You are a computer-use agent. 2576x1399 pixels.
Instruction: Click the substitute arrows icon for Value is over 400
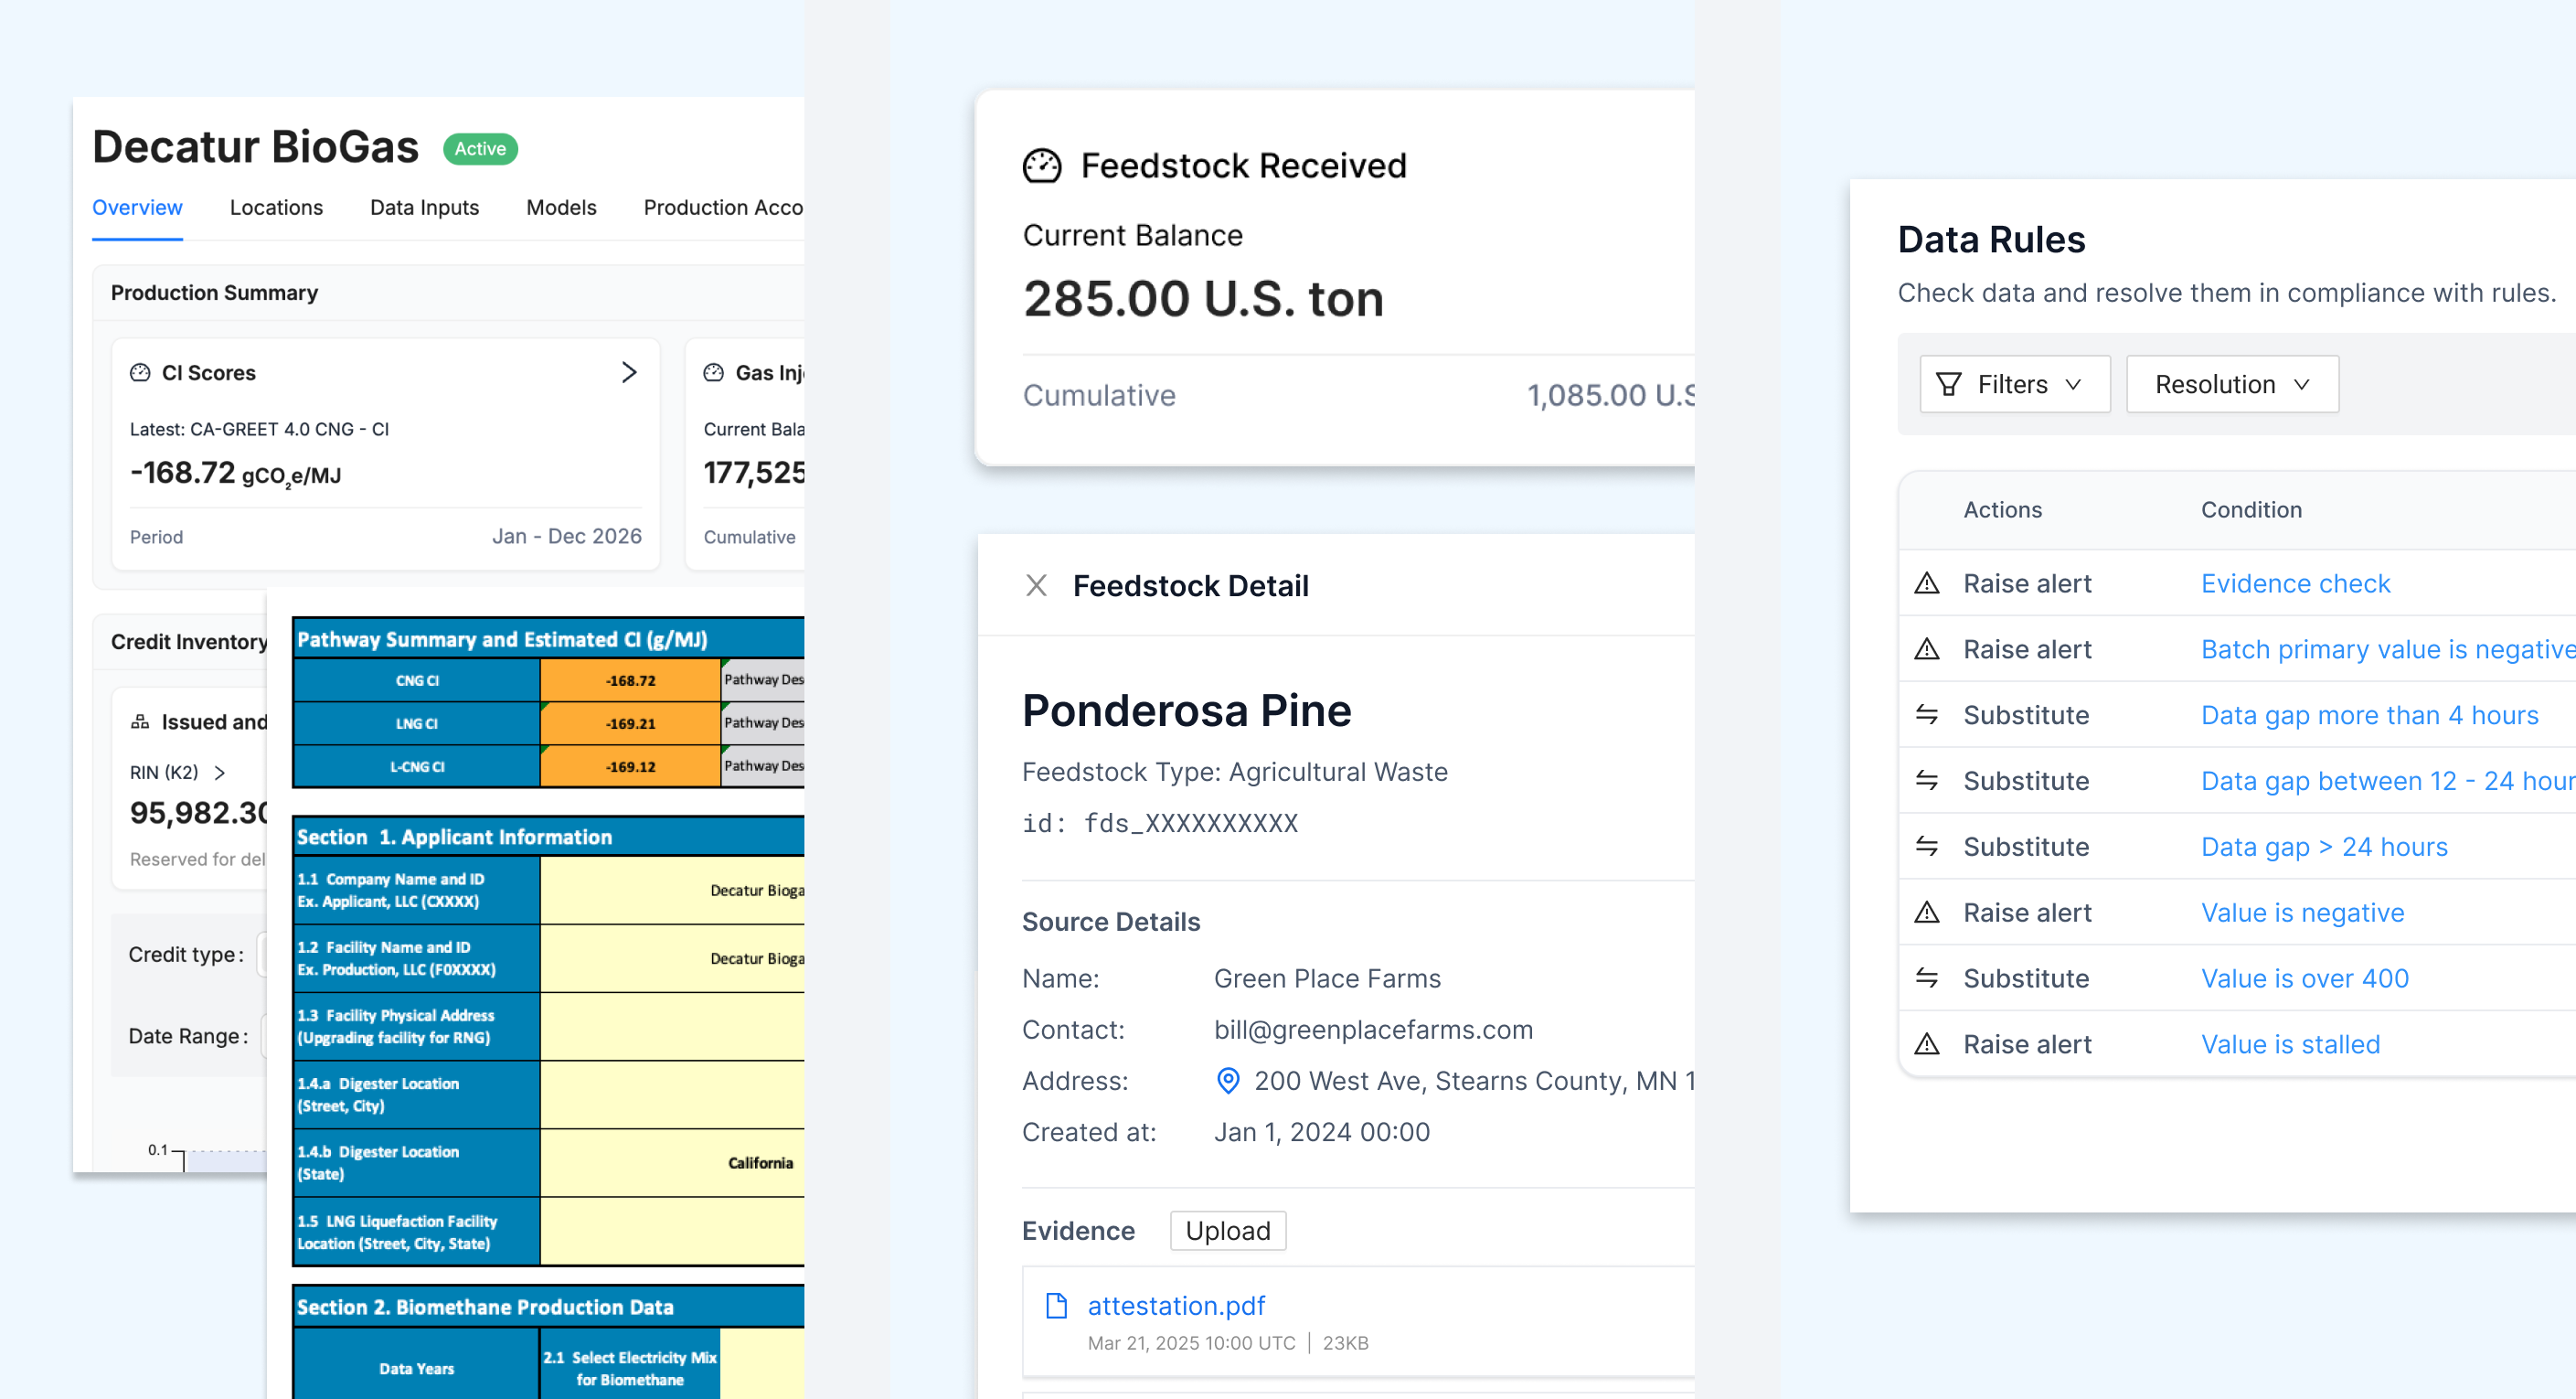1926,977
